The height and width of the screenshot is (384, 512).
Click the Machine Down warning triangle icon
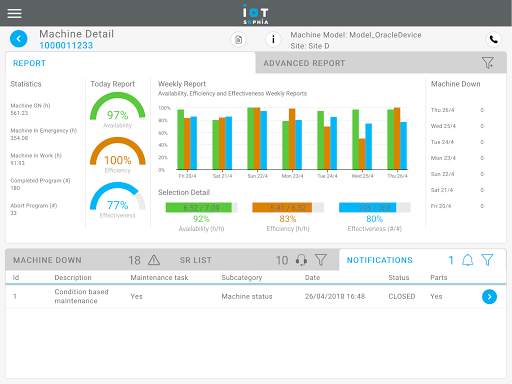(x=154, y=260)
